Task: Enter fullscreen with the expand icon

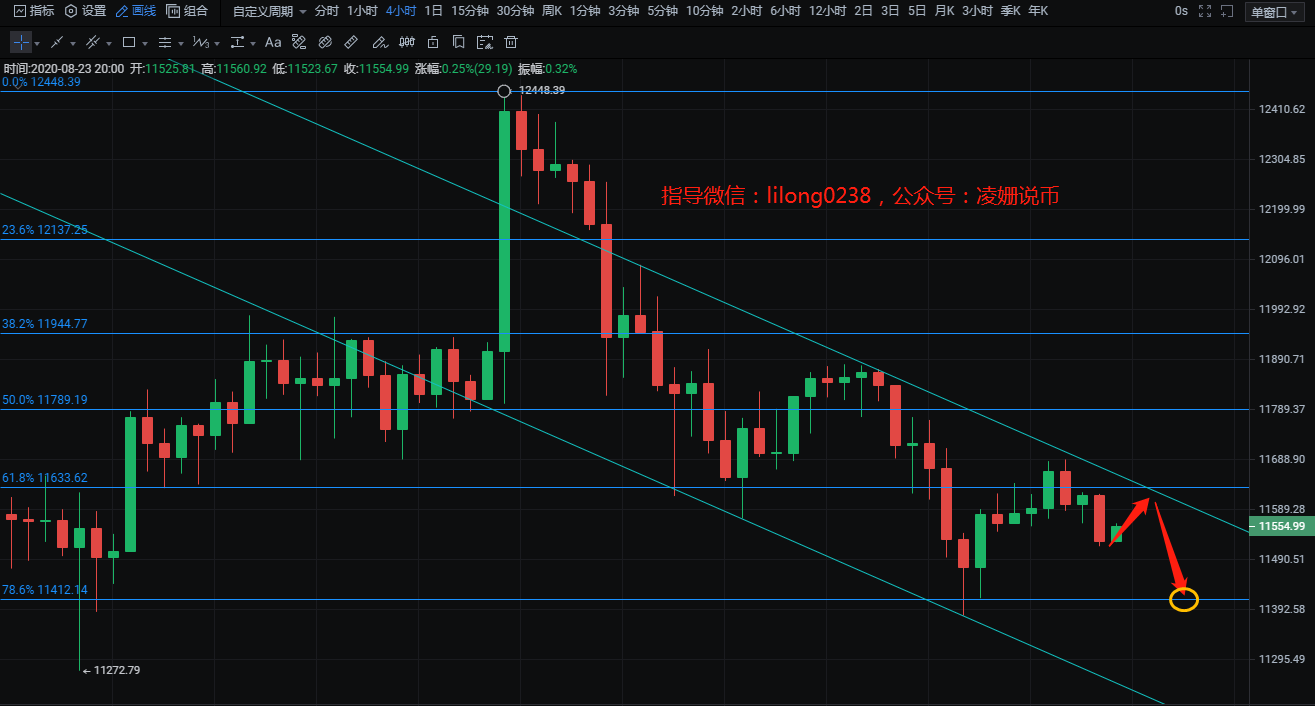Action: pos(1206,12)
